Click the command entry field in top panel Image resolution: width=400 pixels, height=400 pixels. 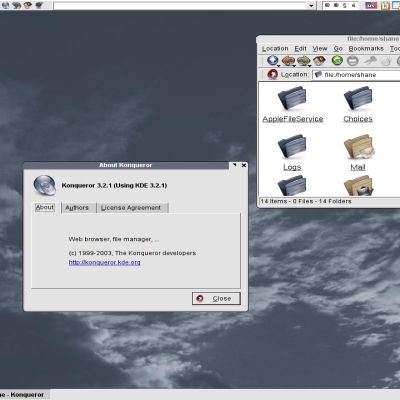tap(180, 5)
